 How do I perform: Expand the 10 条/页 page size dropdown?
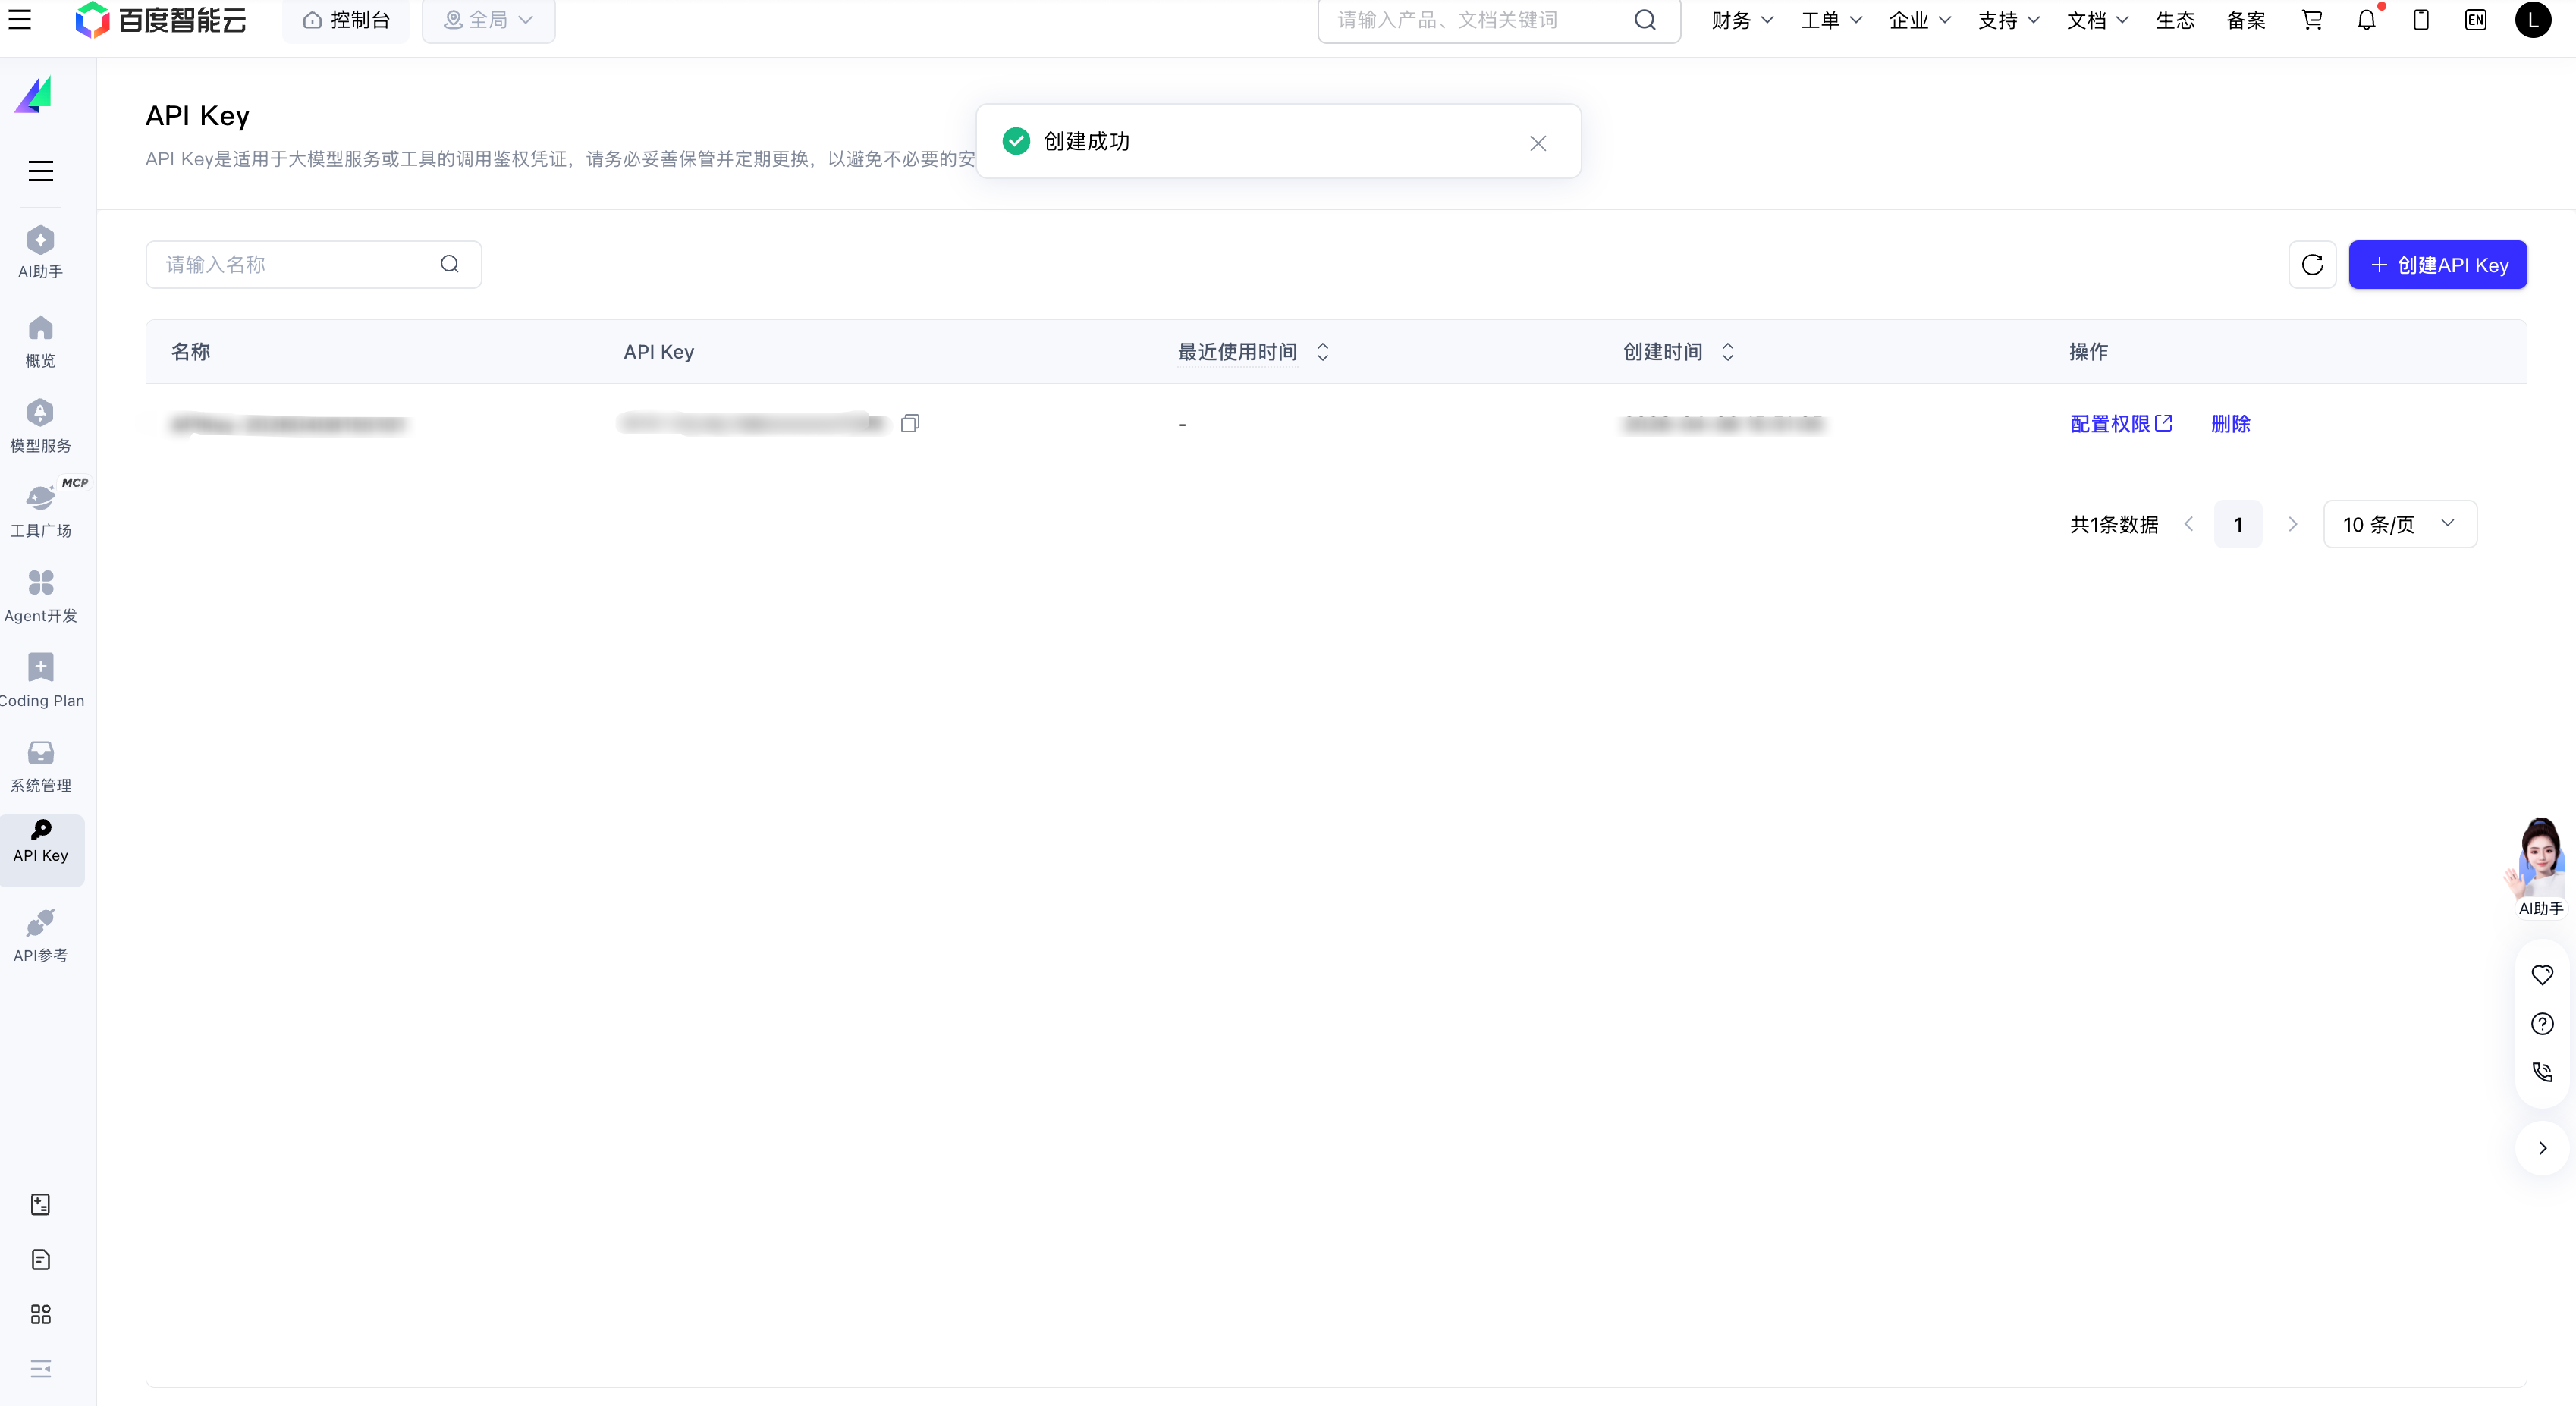(x=2399, y=523)
